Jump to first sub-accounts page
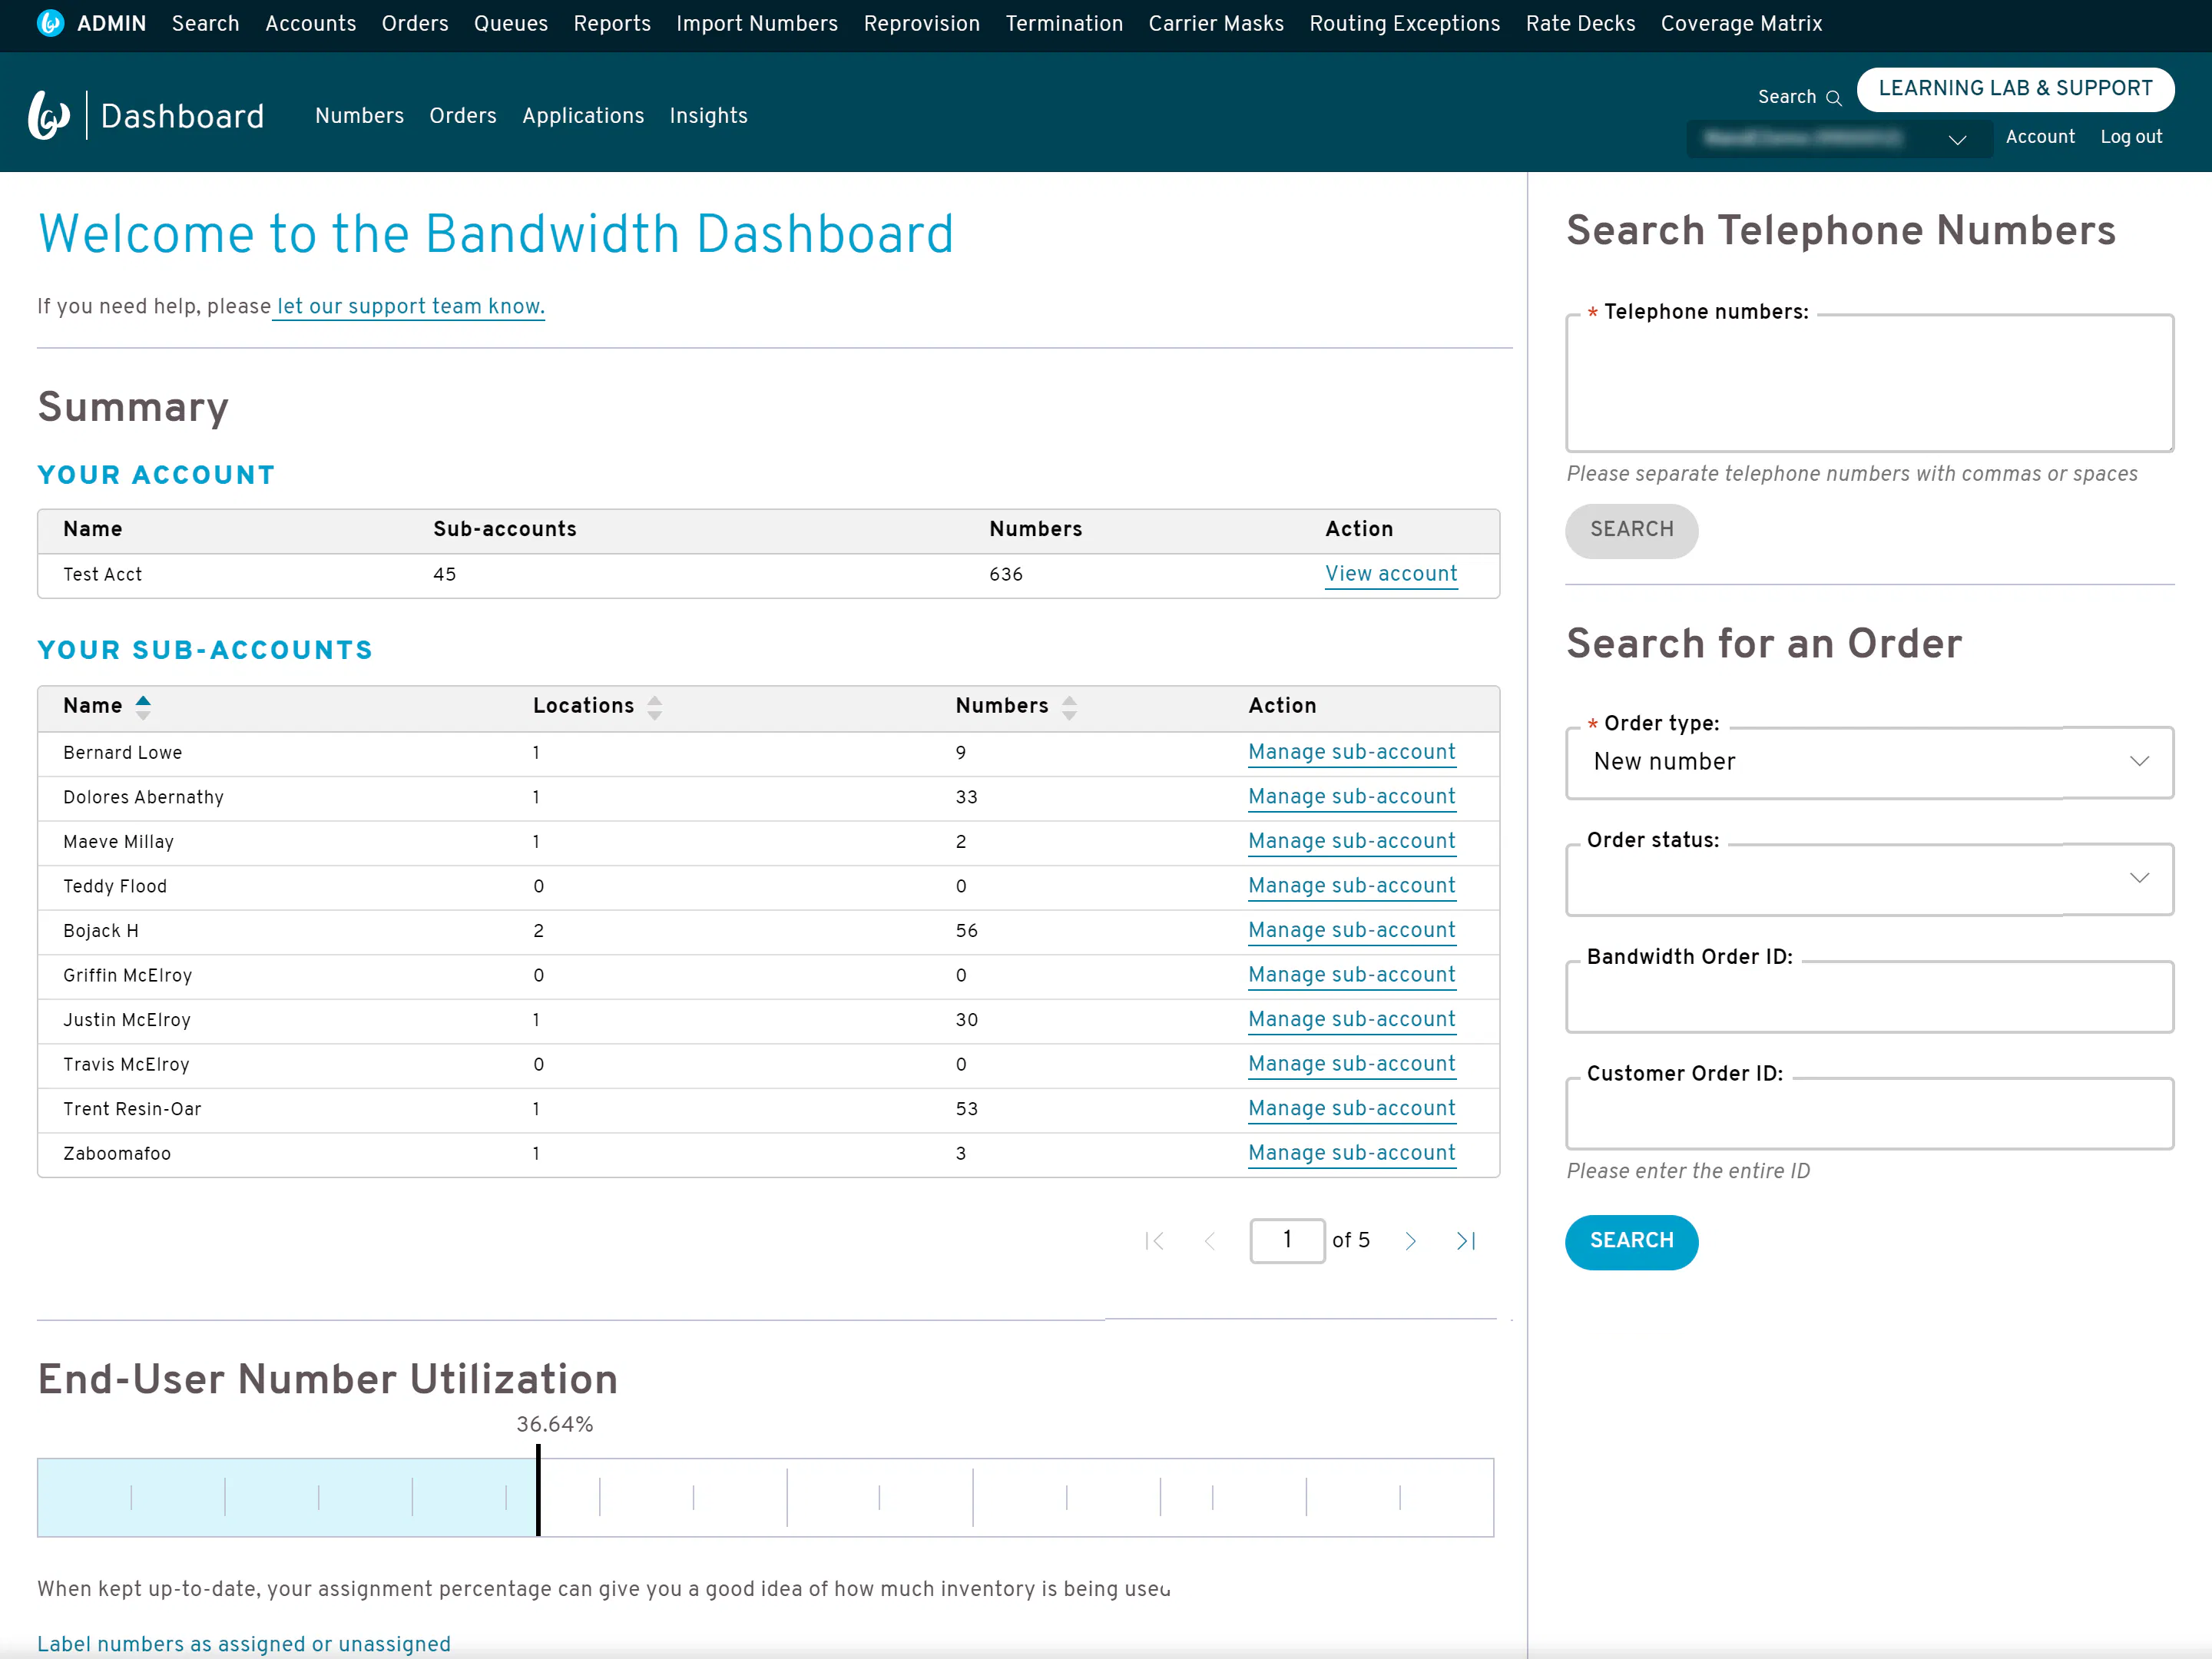2212x1659 pixels. click(x=1155, y=1241)
